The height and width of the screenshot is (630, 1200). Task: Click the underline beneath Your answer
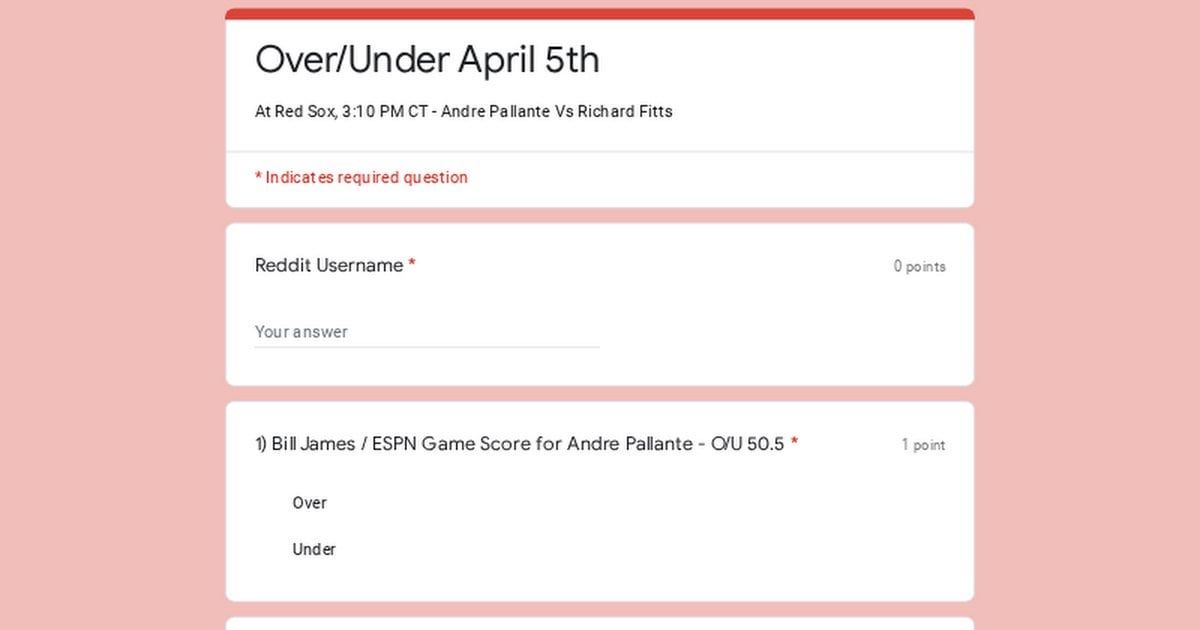click(x=426, y=347)
